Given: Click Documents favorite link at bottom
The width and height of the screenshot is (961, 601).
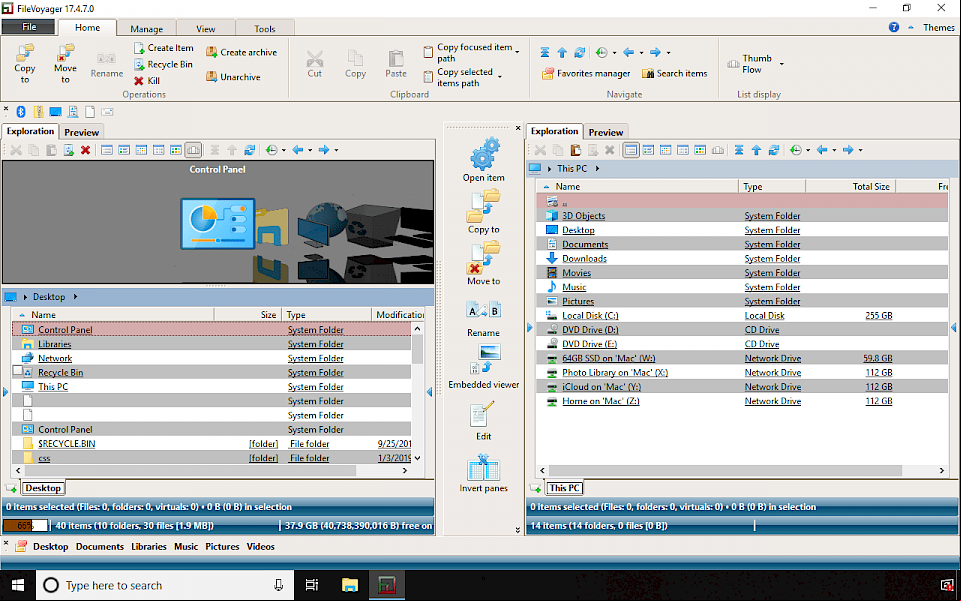Looking at the screenshot, I should (99, 546).
